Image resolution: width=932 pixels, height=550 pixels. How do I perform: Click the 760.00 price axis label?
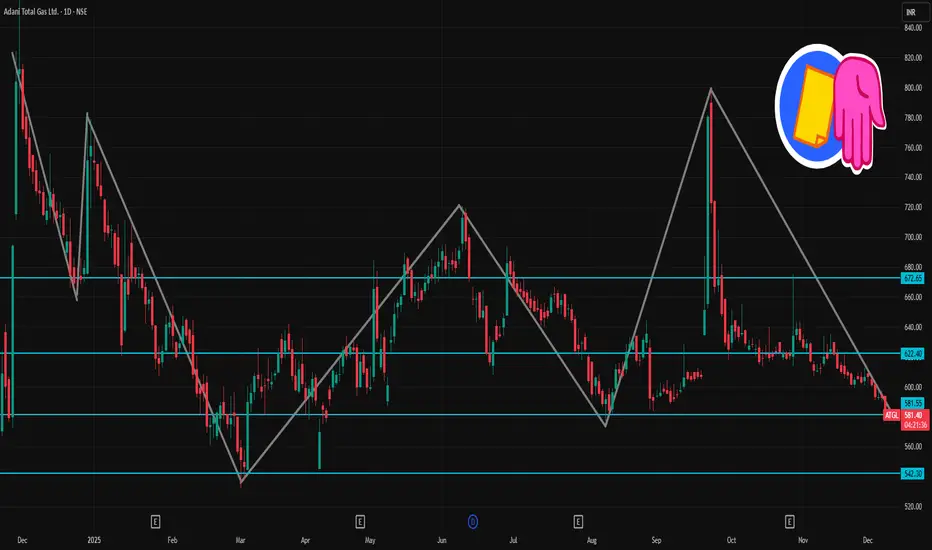[912, 147]
